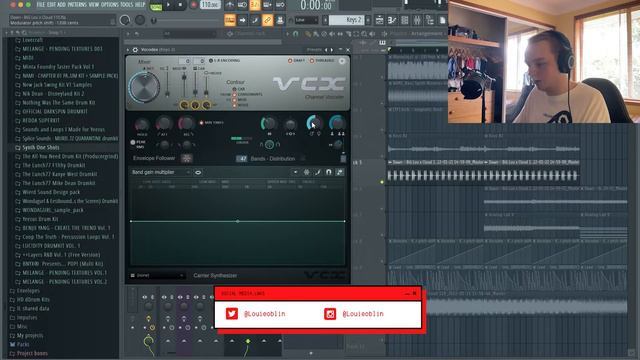Open the Playlist view icon
Image resolution: width=640 pixels, height=360 pixels.
pyautogui.click(x=379, y=20)
